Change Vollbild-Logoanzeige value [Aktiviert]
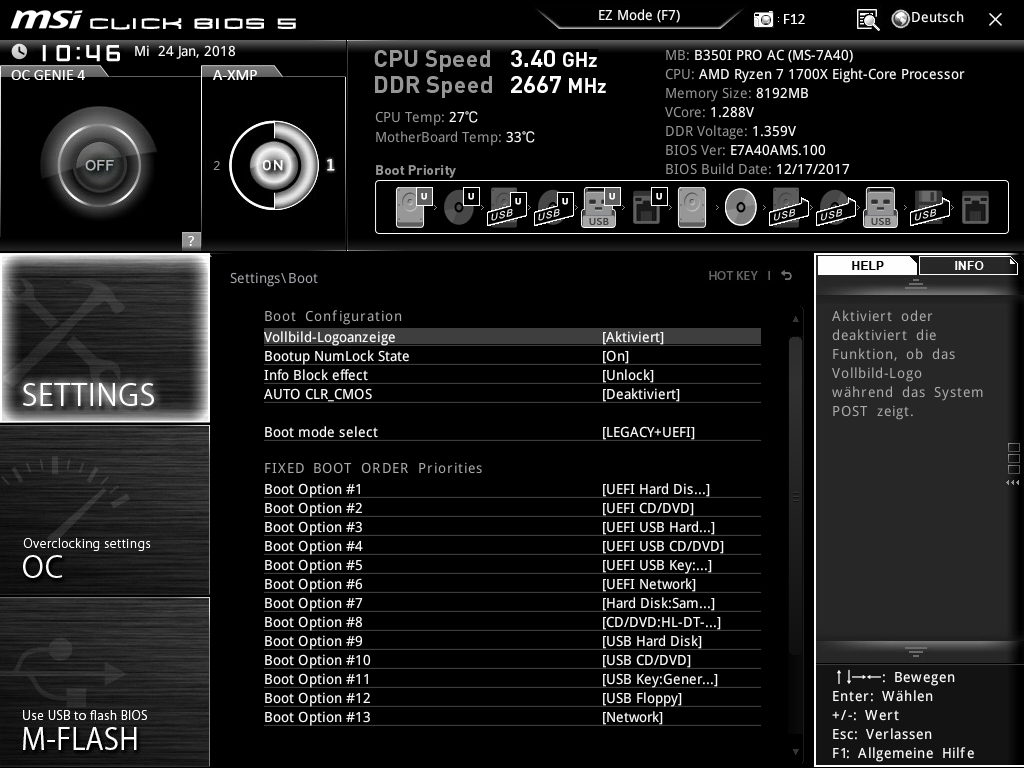1024x768 pixels. (x=632, y=337)
